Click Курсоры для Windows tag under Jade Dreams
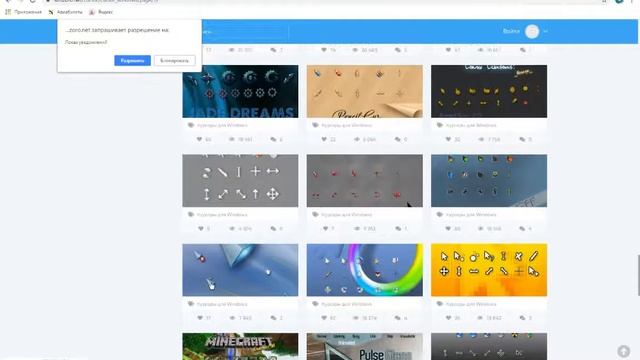640x360 pixels. (x=222, y=125)
